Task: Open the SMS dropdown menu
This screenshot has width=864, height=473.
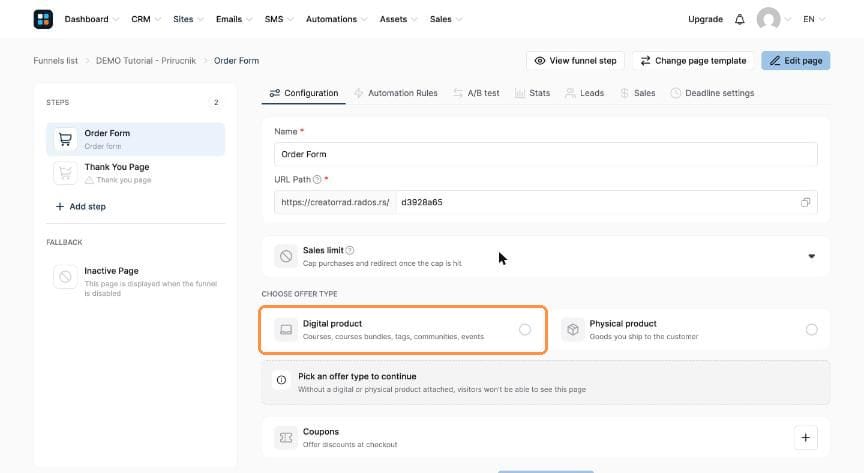Action: click(278, 19)
